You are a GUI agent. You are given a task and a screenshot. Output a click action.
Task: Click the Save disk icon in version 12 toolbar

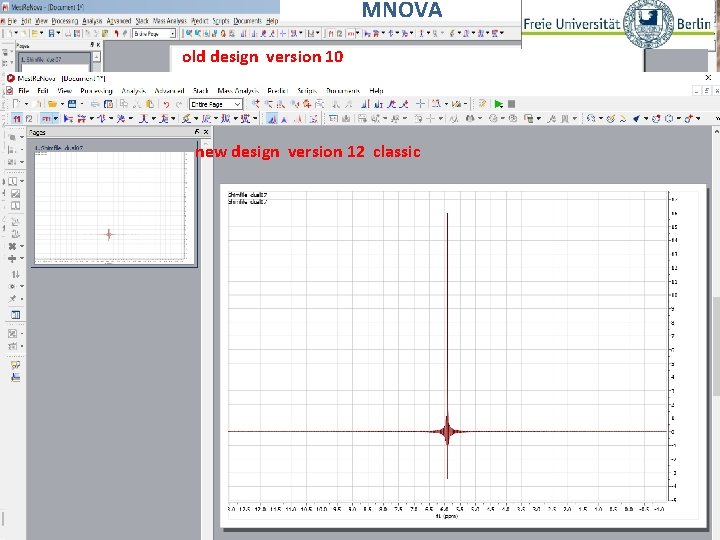pos(72,104)
